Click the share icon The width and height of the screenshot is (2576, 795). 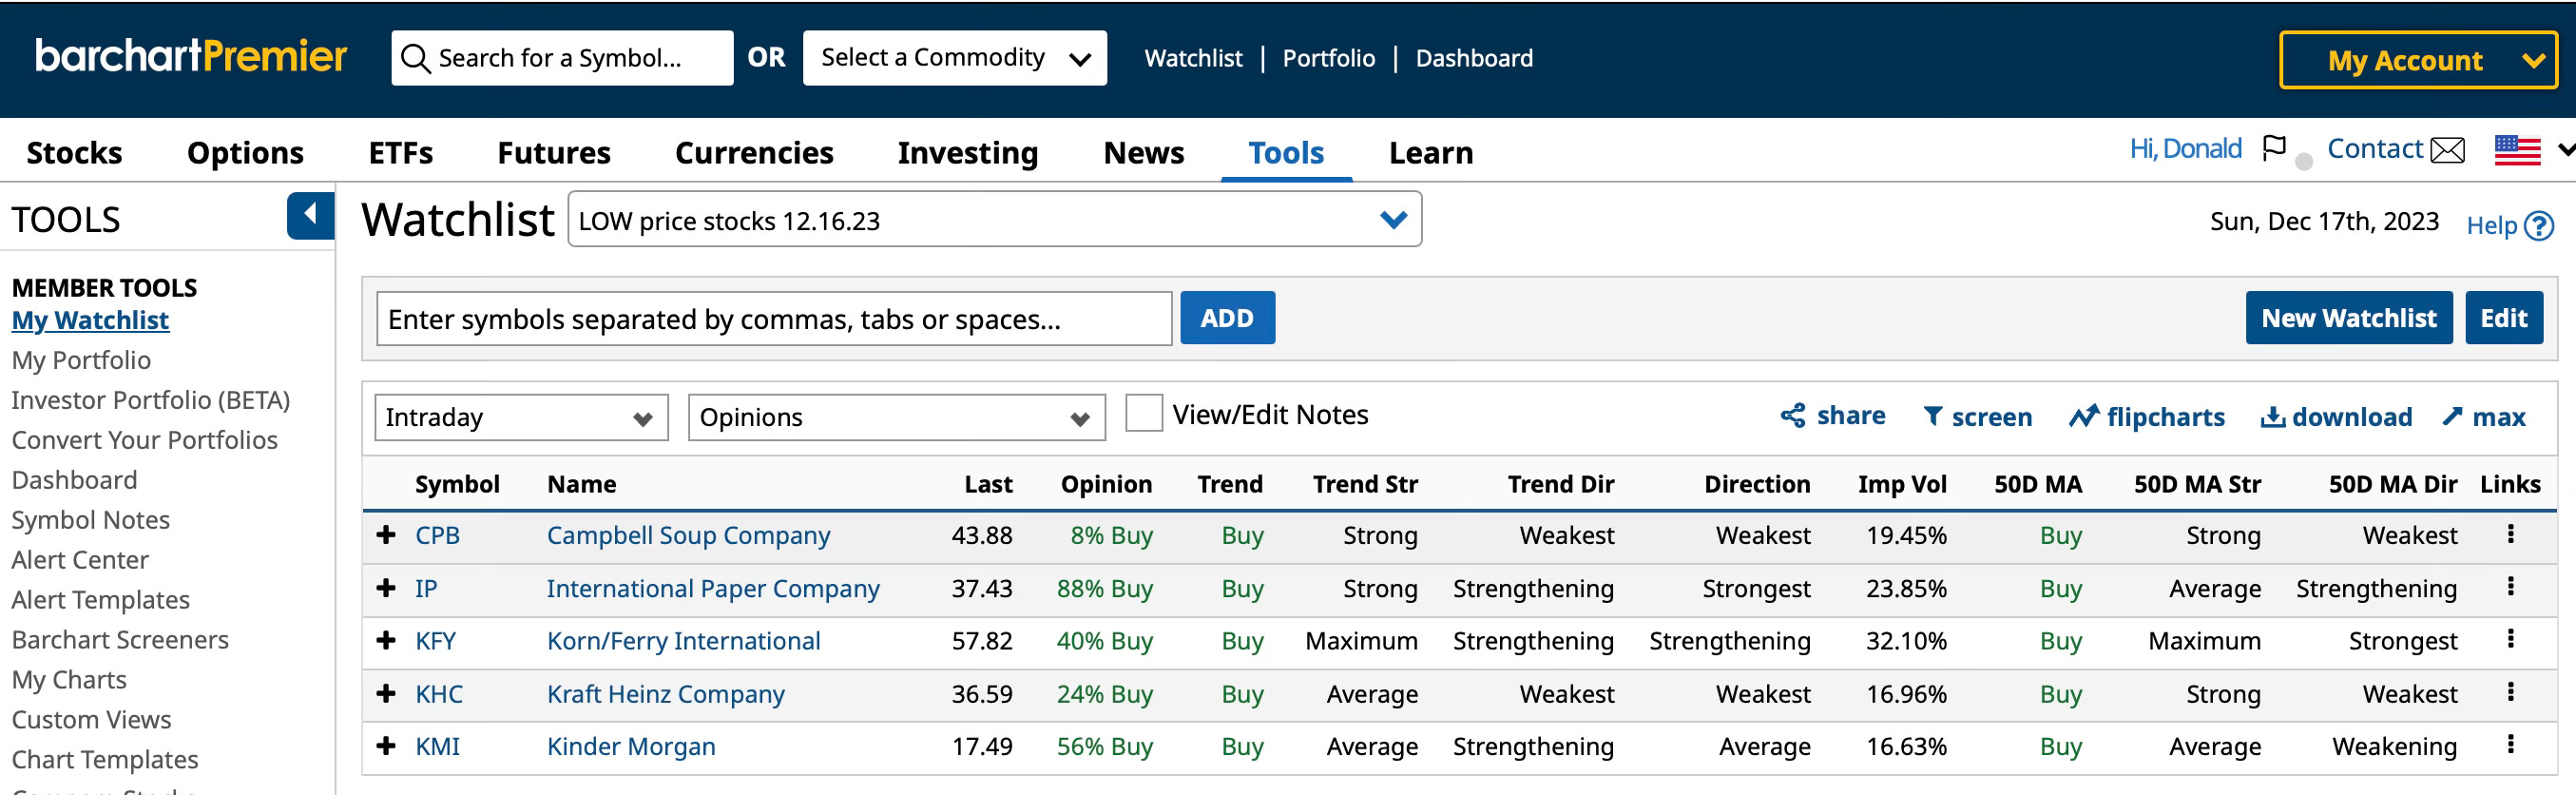click(1793, 416)
